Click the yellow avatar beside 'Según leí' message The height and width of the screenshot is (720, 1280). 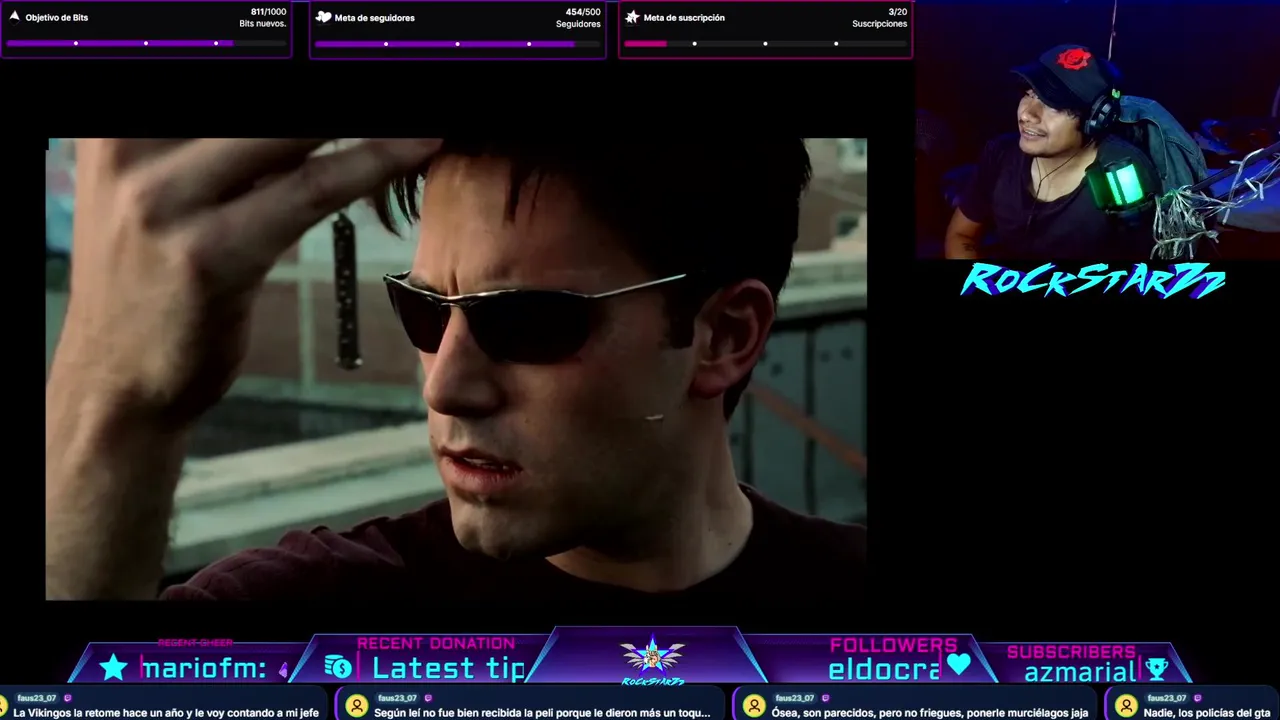coord(357,706)
